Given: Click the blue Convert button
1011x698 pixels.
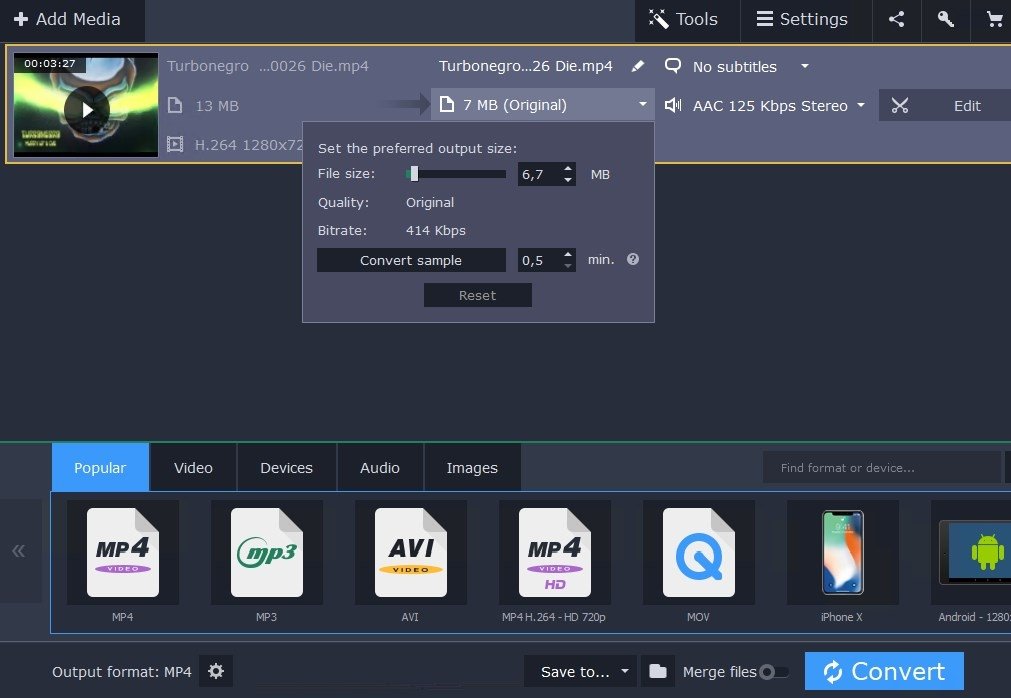Looking at the screenshot, I should (x=884, y=671).
